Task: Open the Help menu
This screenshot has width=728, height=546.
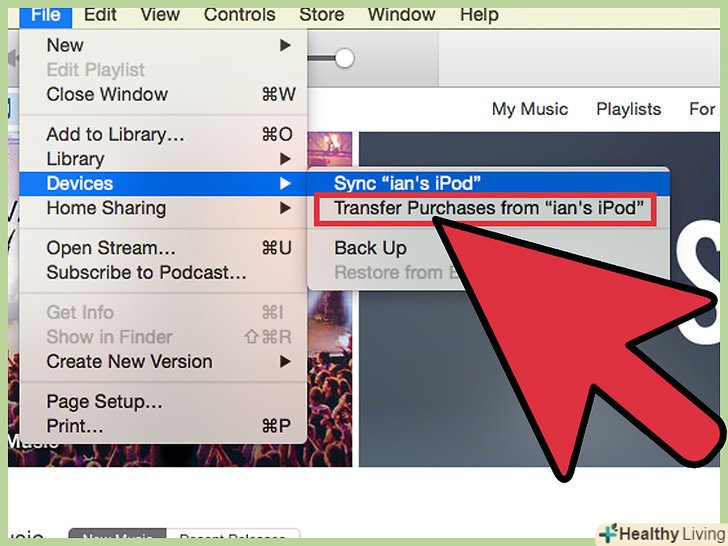Action: (479, 15)
